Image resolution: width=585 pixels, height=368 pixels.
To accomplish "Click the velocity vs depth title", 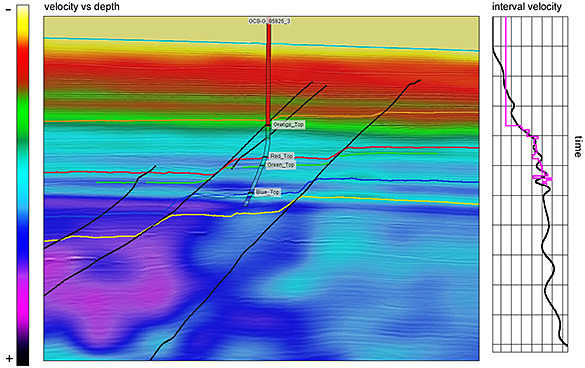I will 82,7.
